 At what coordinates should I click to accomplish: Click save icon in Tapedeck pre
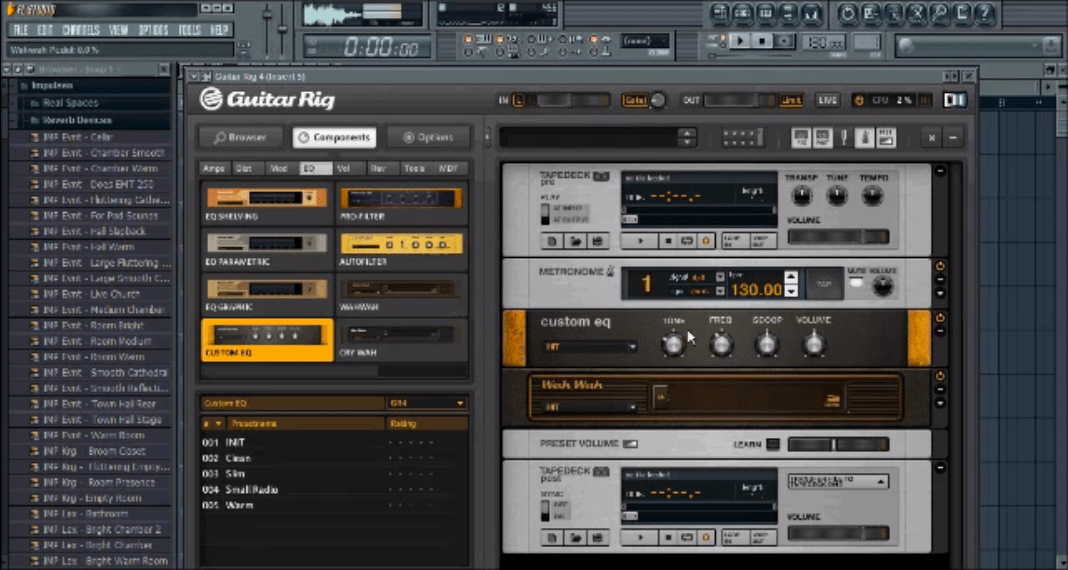[598, 240]
